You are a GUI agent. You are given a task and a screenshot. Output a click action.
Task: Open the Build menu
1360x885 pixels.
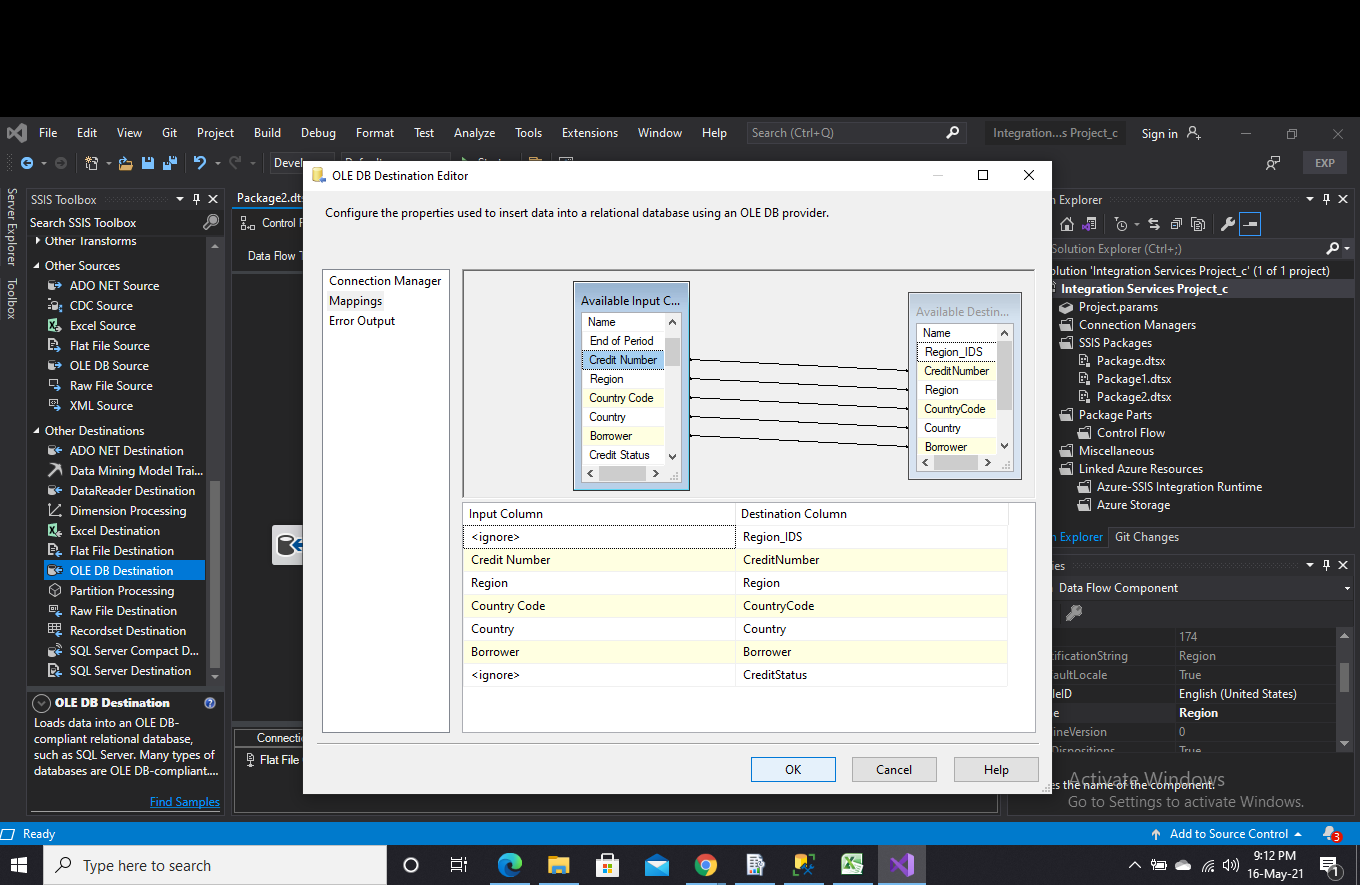pyautogui.click(x=267, y=133)
